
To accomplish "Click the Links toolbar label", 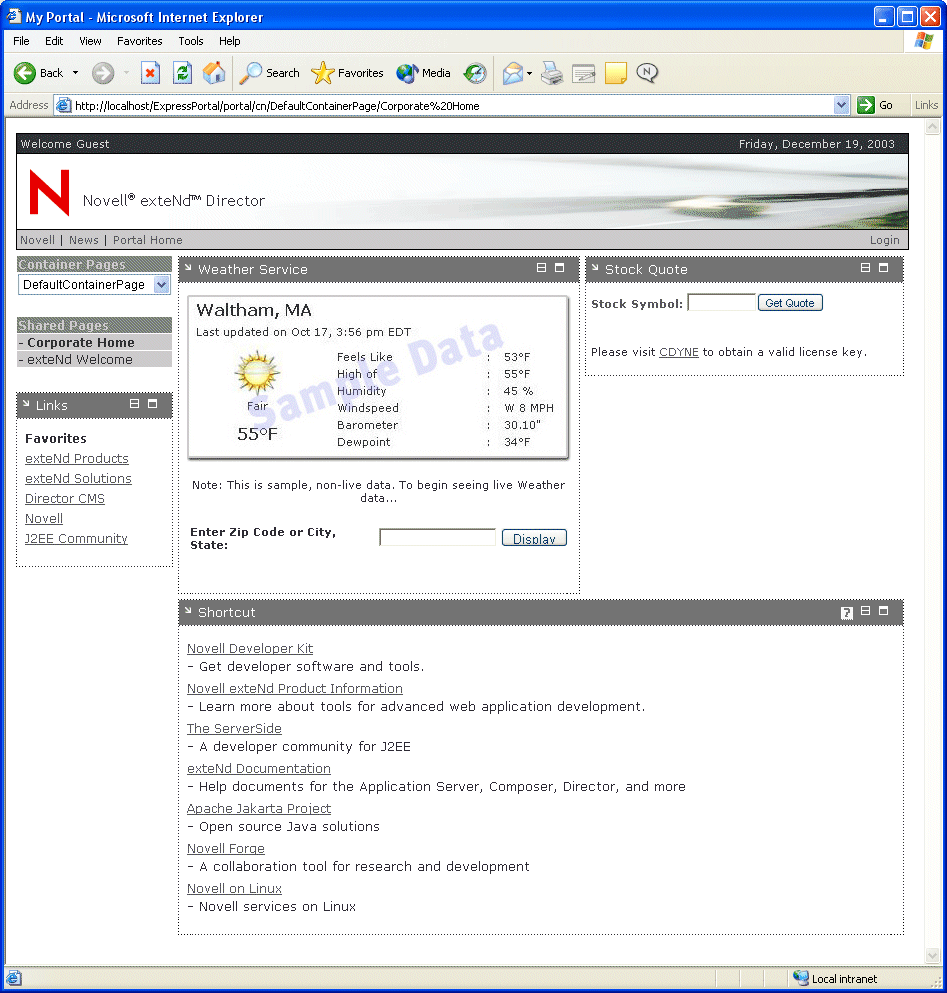I will click(x=926, y=105).
